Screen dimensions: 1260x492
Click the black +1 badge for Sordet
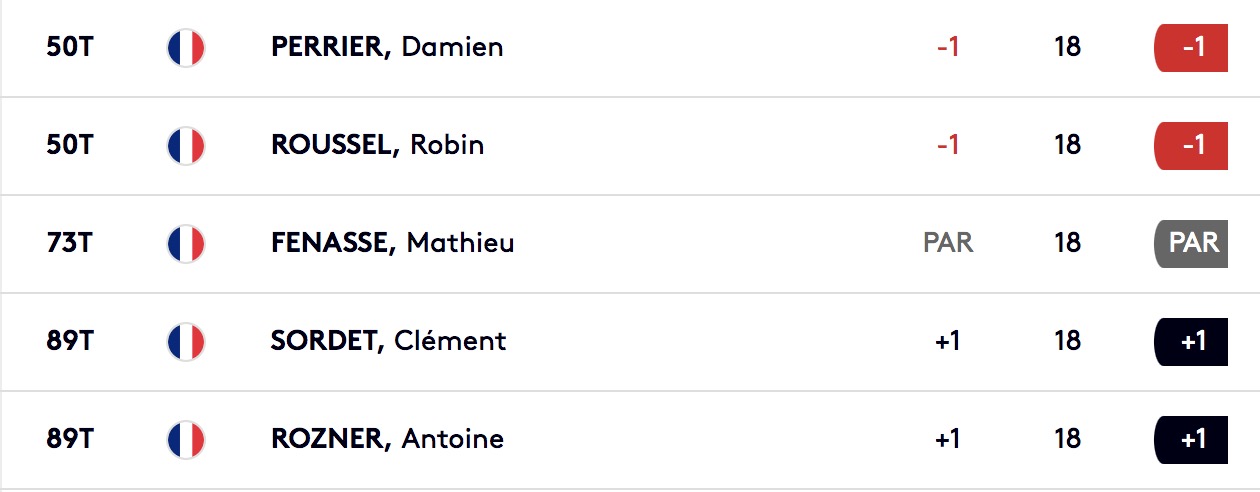1191,341
